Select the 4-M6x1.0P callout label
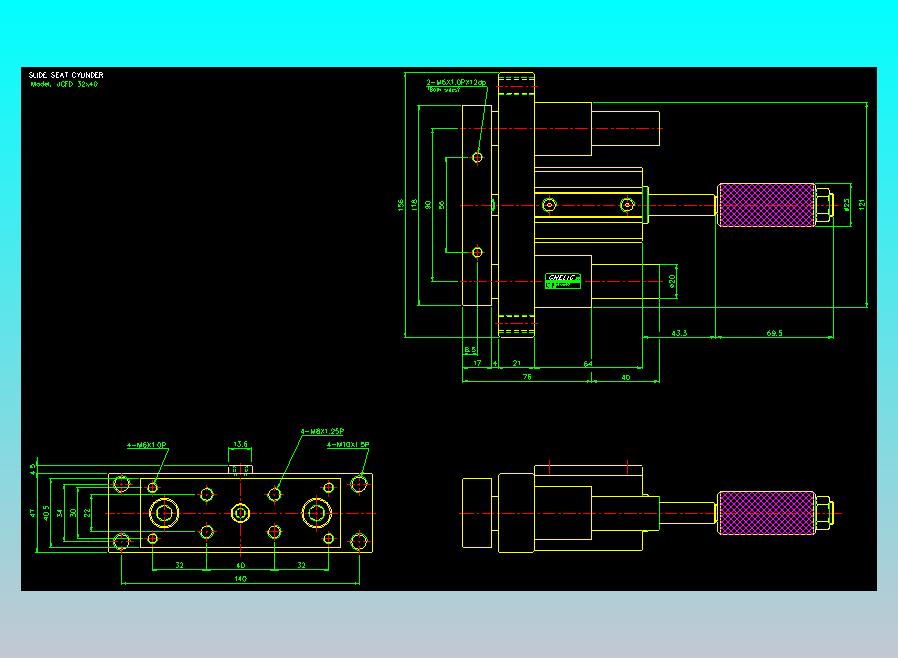Screen dimensions: 898x658 coord(147,445)
